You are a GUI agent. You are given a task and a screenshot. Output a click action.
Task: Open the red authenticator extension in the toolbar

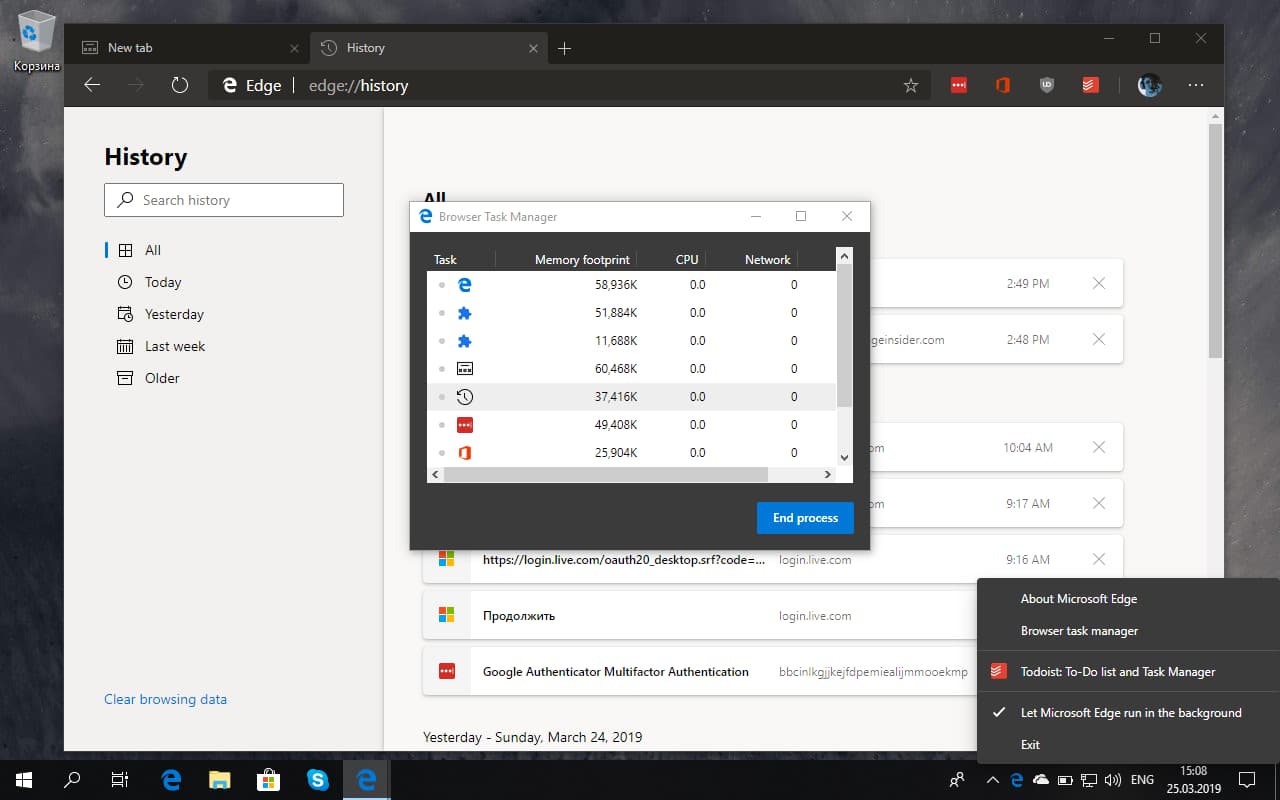pos(959,86)
